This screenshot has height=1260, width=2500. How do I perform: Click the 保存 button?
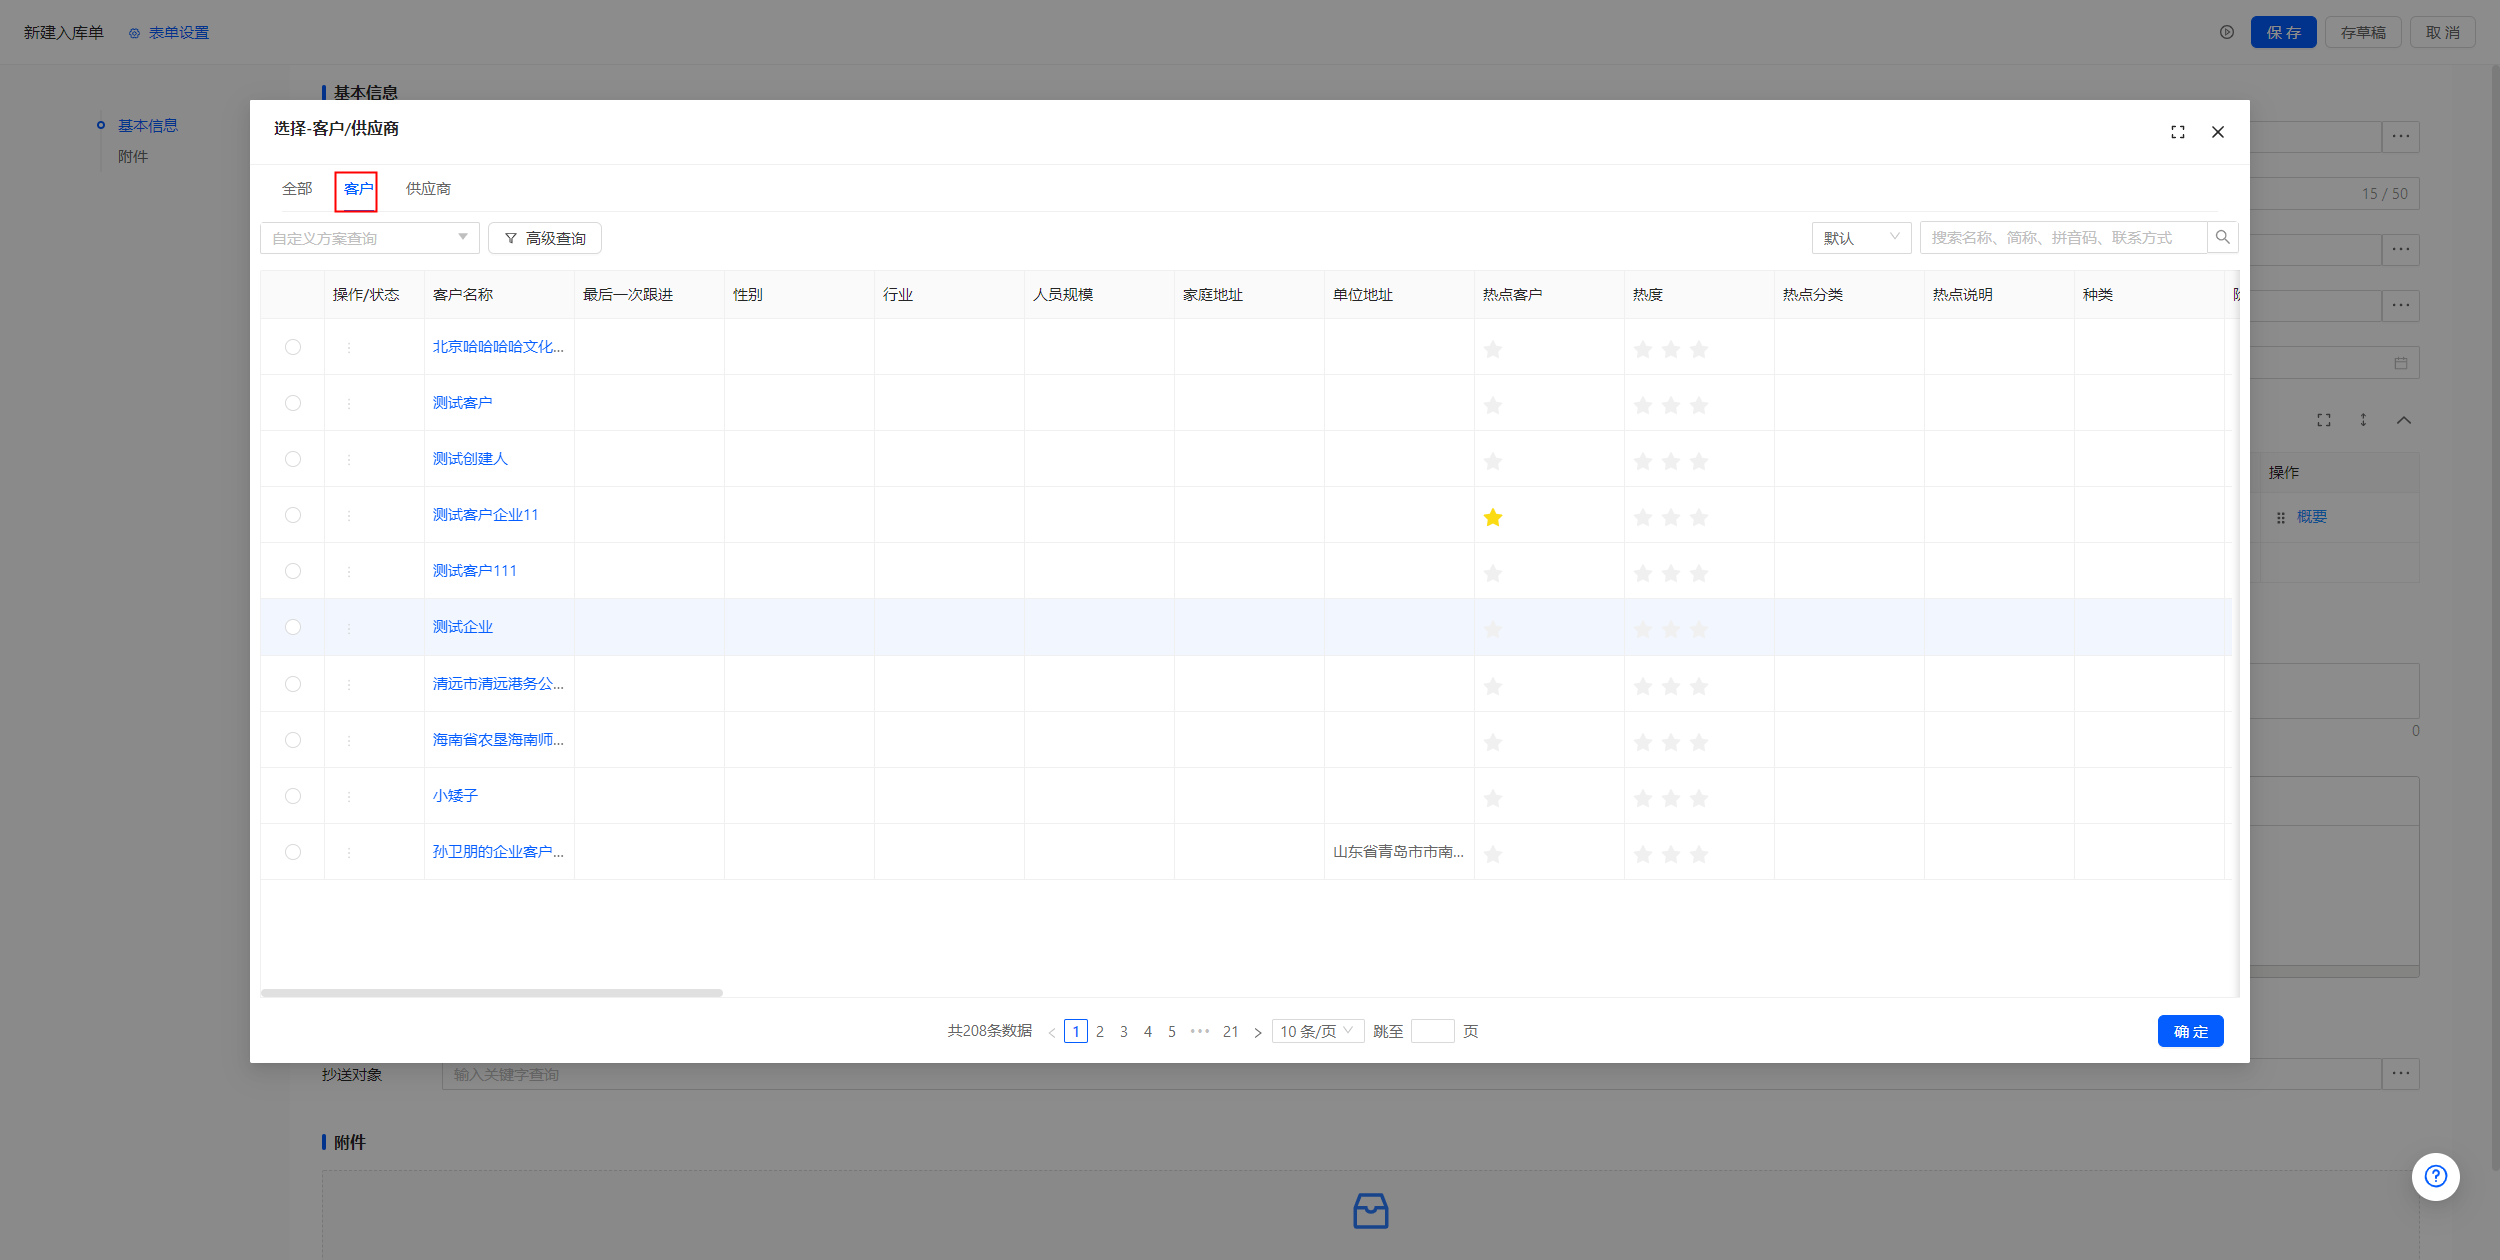click(x=2283, y=32)
